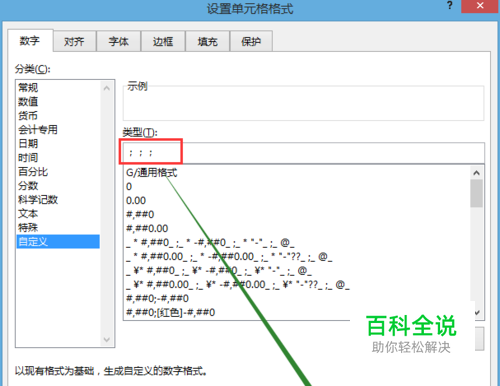The image size is (500, 386).
Task: Open the 填充 tab
Action: (207, 41)
